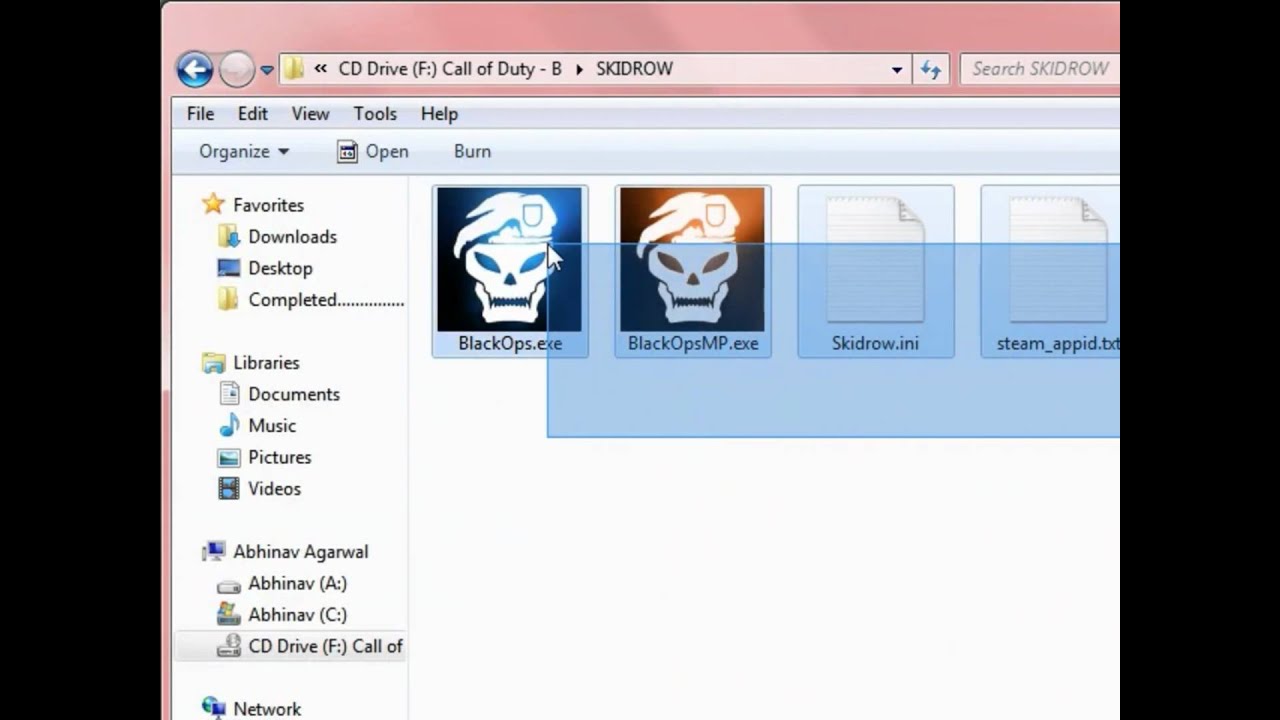Screen dimensions: 1280x720
Task: Click the Pictures library icon
Action: [x=229, y=457]
